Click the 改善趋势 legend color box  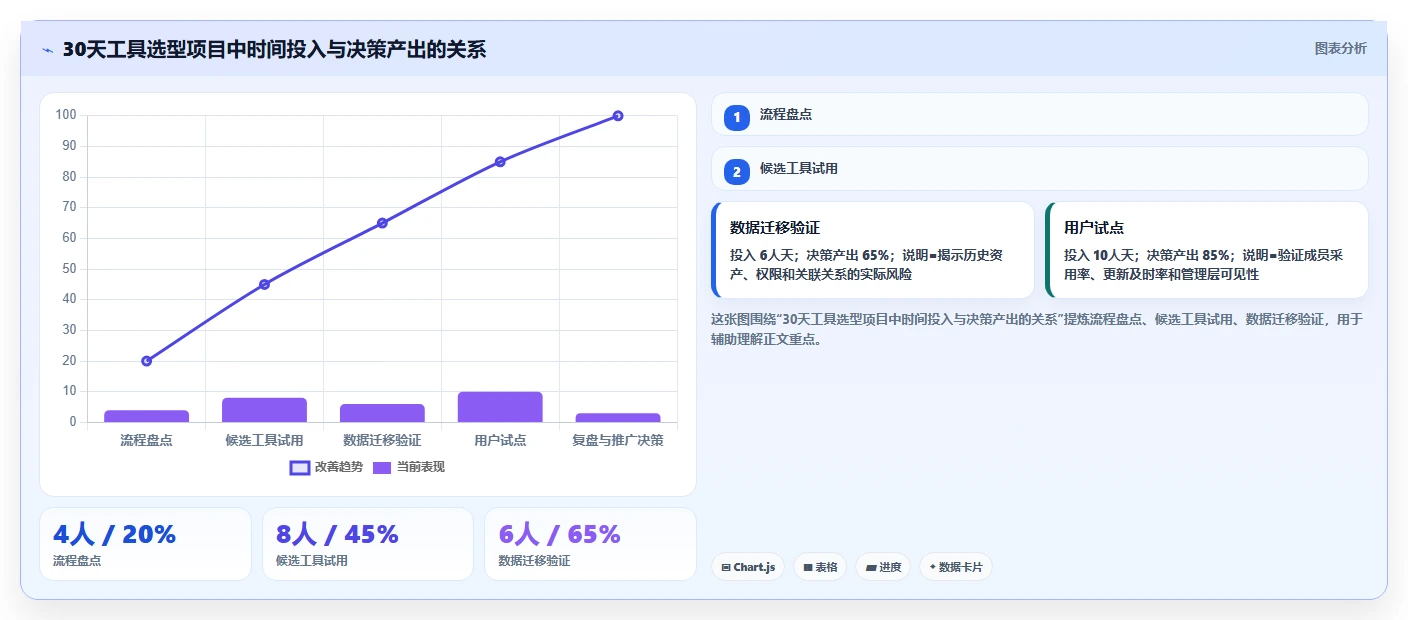[299, 467]
